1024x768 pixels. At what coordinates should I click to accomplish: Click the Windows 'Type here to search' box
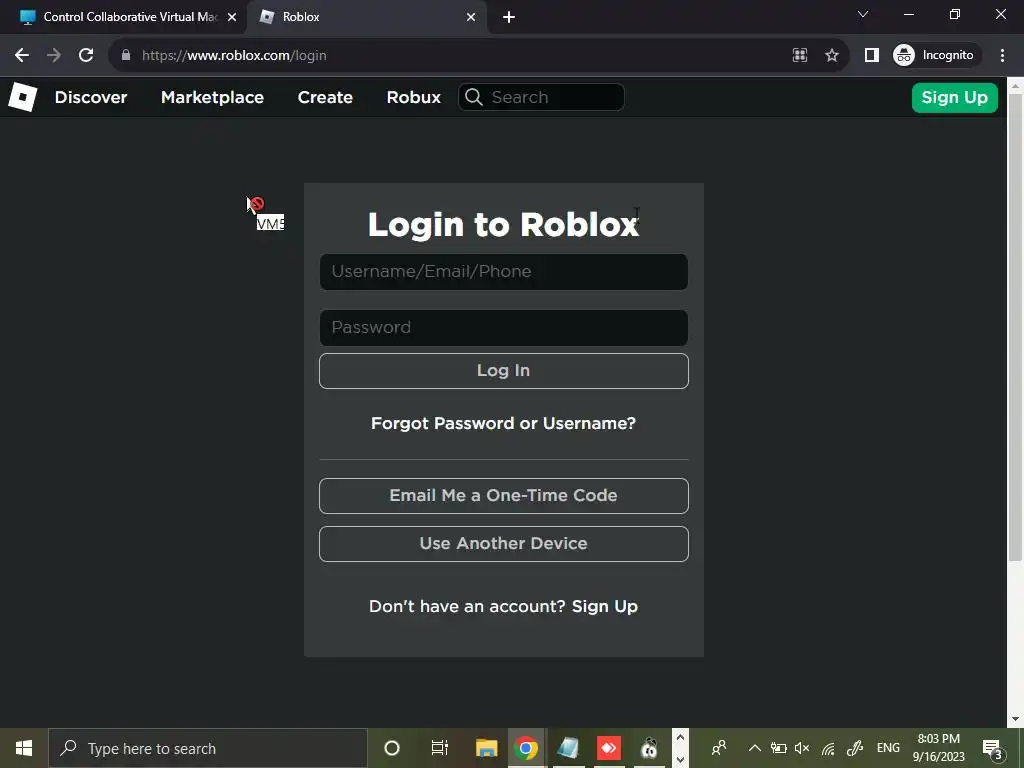(208, 748)
